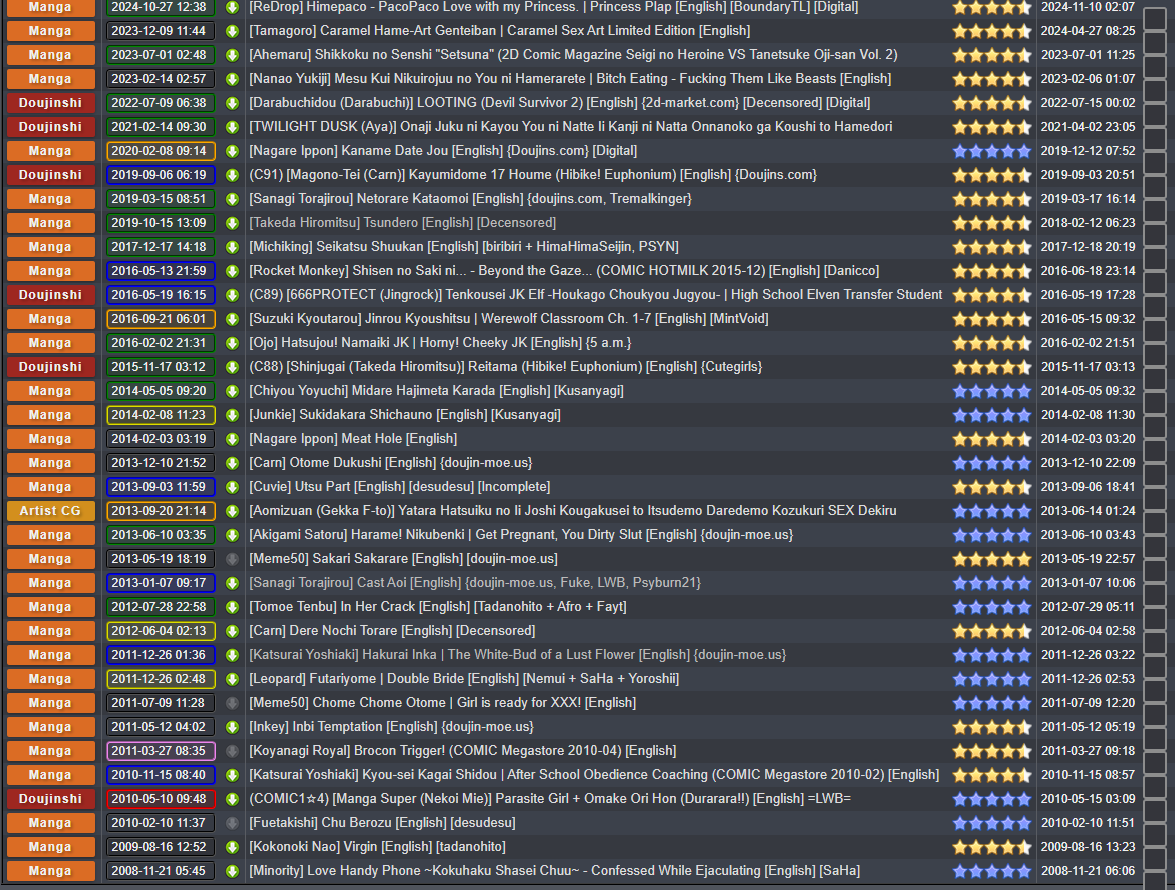Viewport: 1175px width, 890px height.
Task: Click the download arrow for the 2013-09-03 11:59 entry
Action: click(232, 487)
